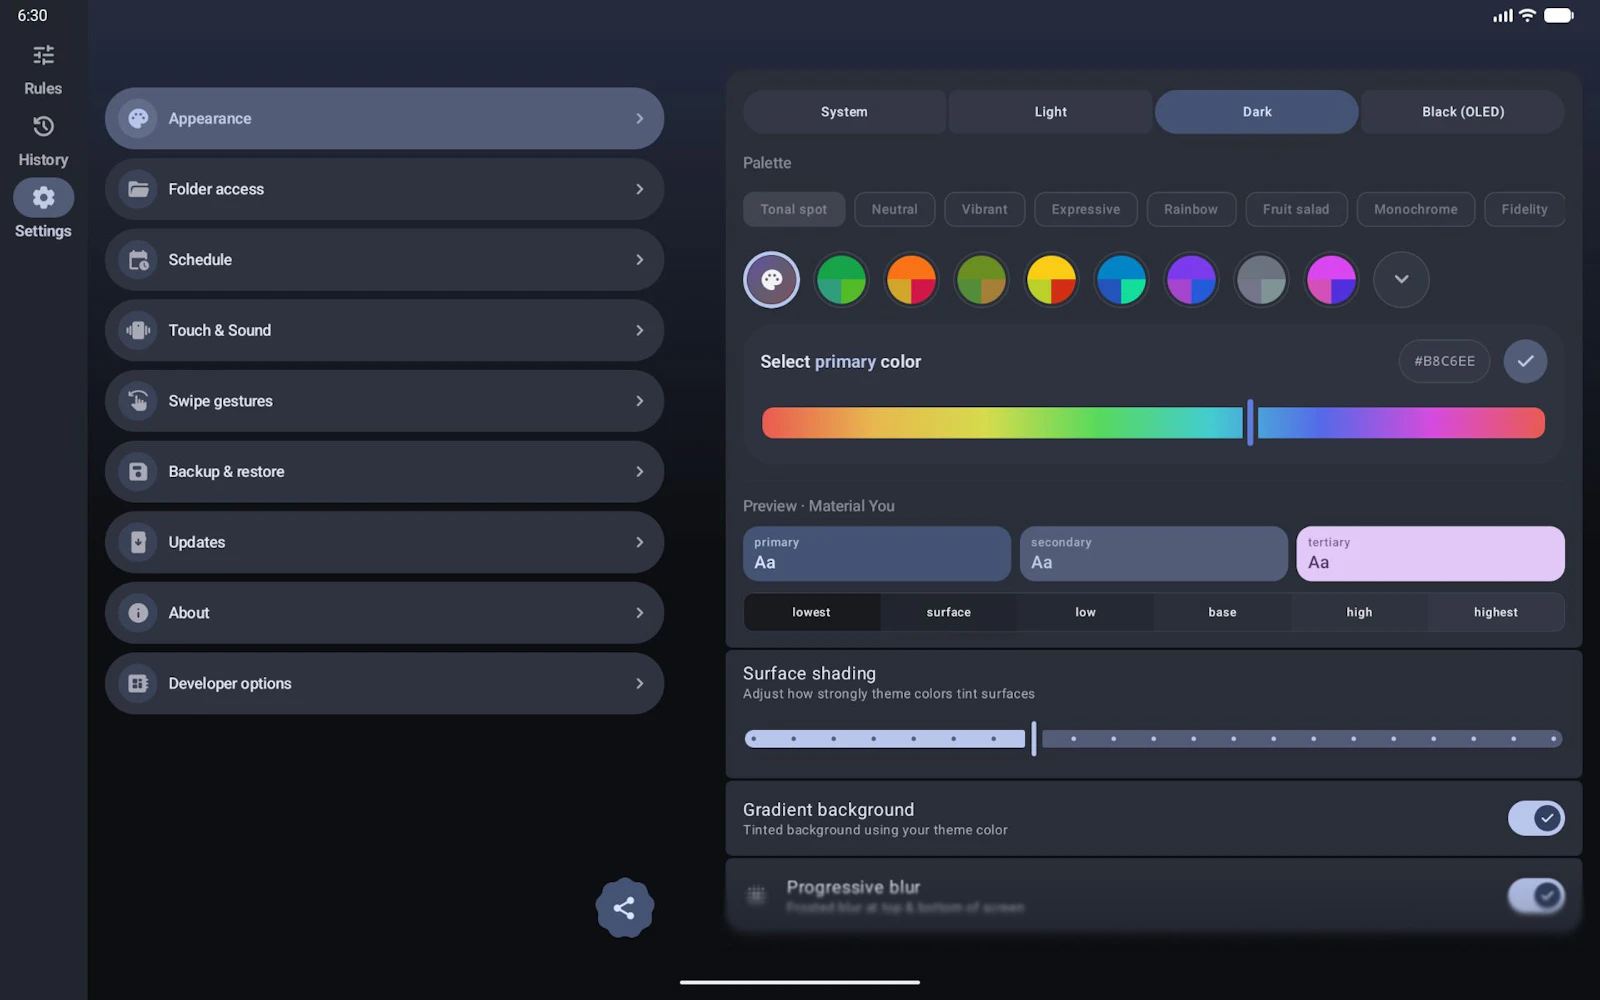Open About row chevron
1600x1000 pixels.
tap(640, 613)
